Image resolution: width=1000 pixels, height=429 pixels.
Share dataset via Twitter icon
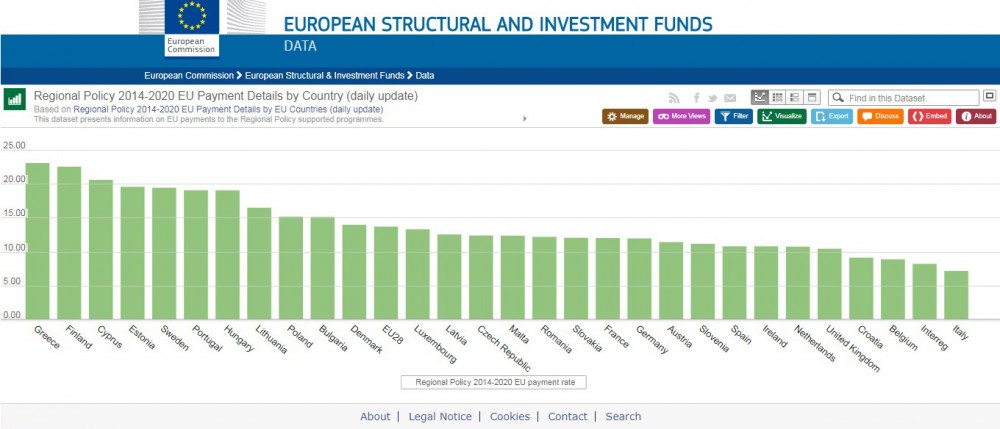712,98
